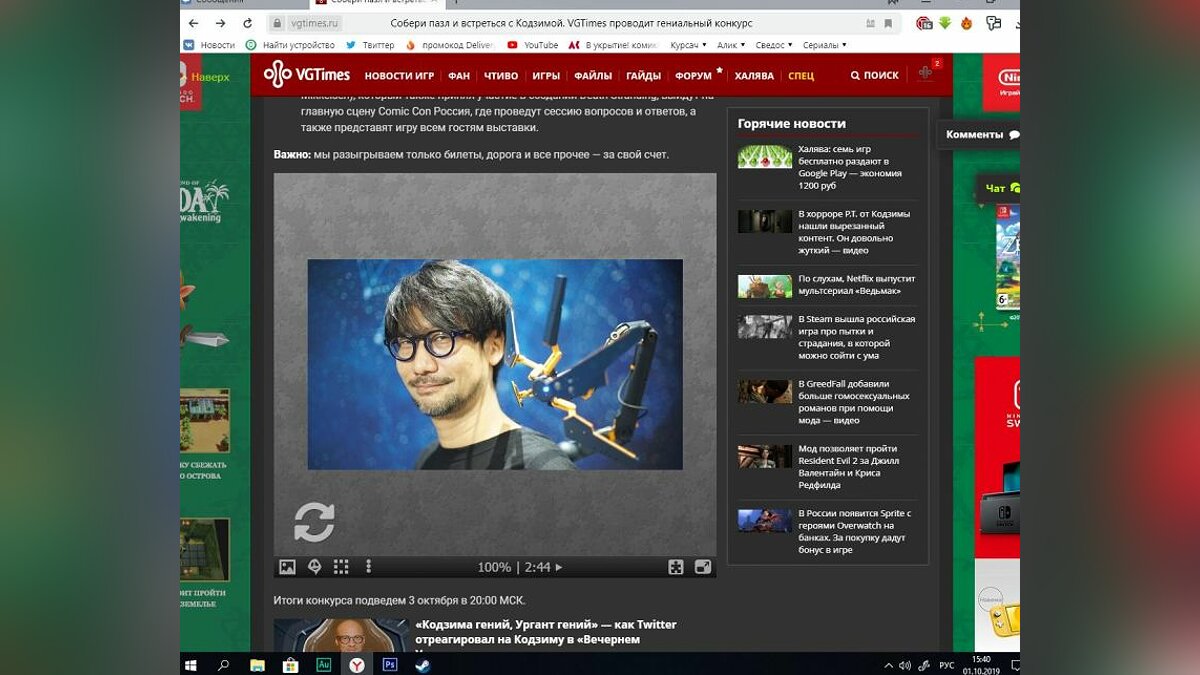Click the puzzle restart circular arrows icon
1200x675 pixels.
tap(314, 521)
